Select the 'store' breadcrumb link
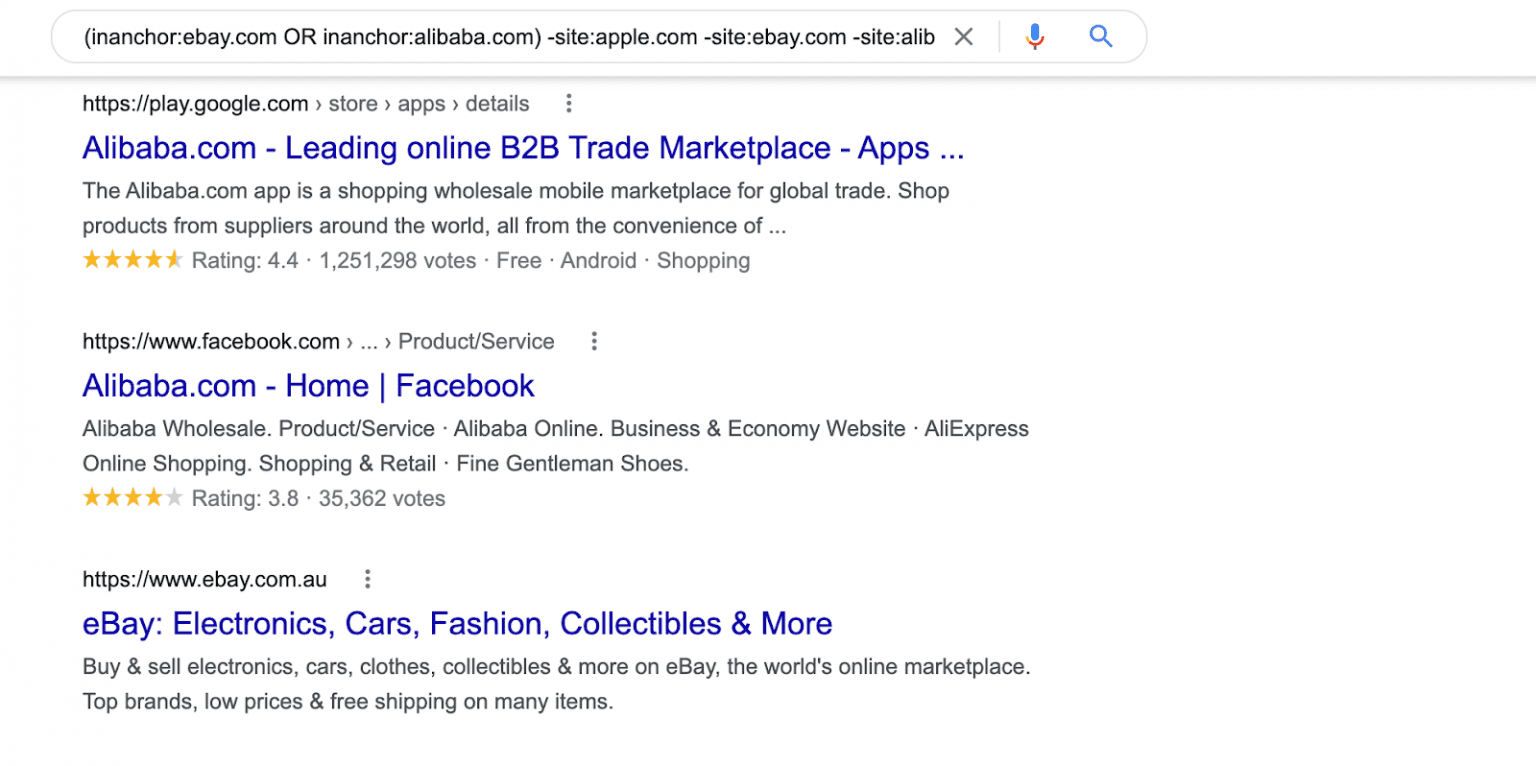 tap(353, 103)
